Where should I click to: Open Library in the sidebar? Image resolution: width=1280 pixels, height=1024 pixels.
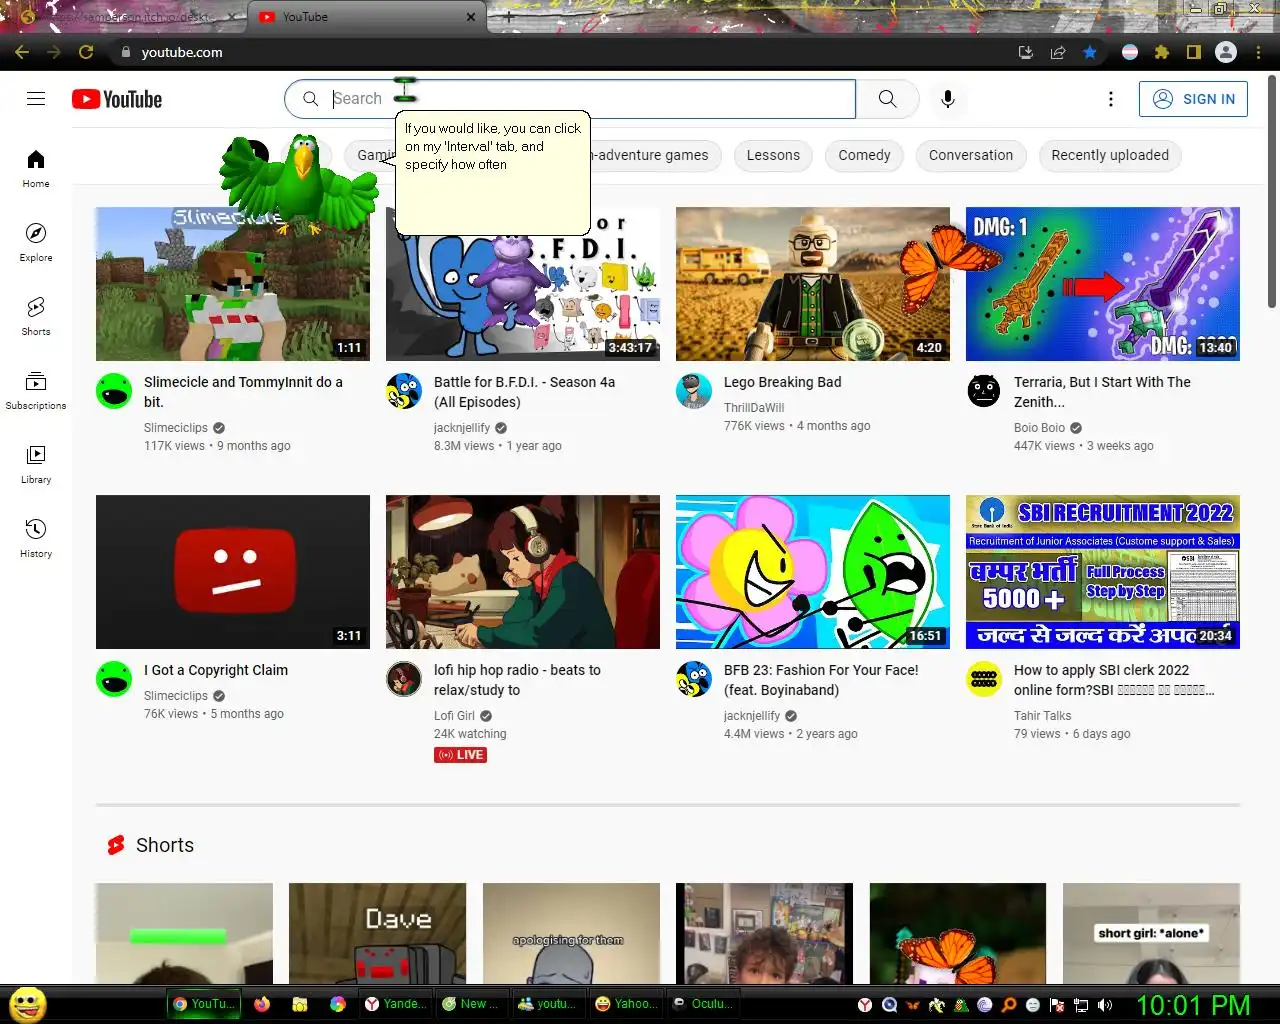[x=36, y=464]
